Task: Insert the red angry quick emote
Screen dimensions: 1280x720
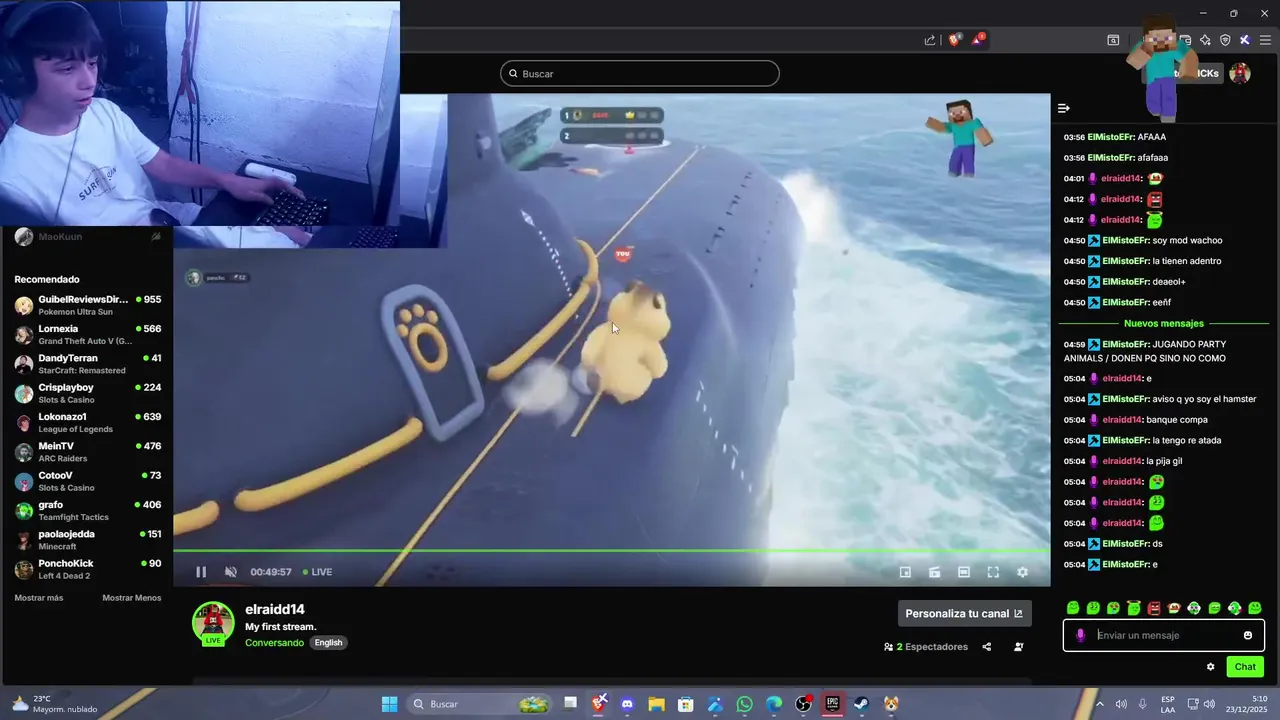Action: [1154, 608]
